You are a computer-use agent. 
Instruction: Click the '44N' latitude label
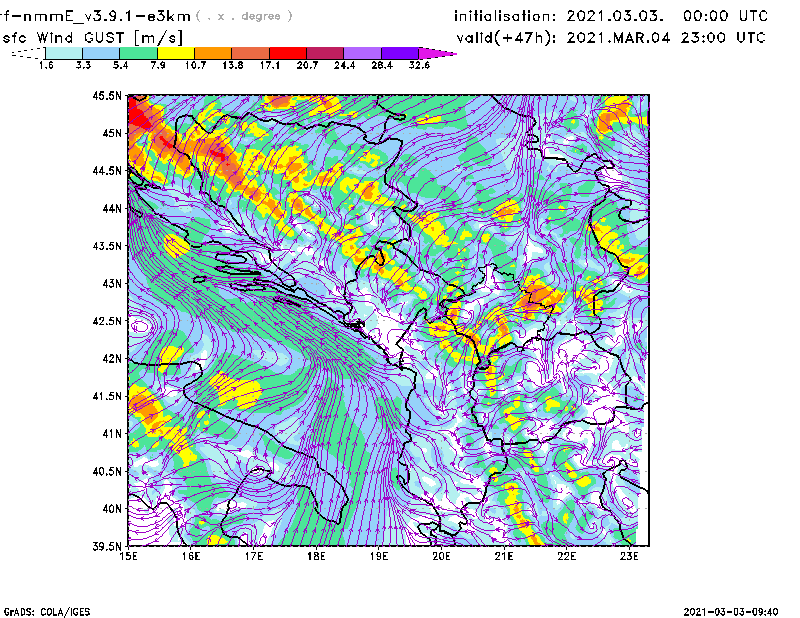click(112, 208)
